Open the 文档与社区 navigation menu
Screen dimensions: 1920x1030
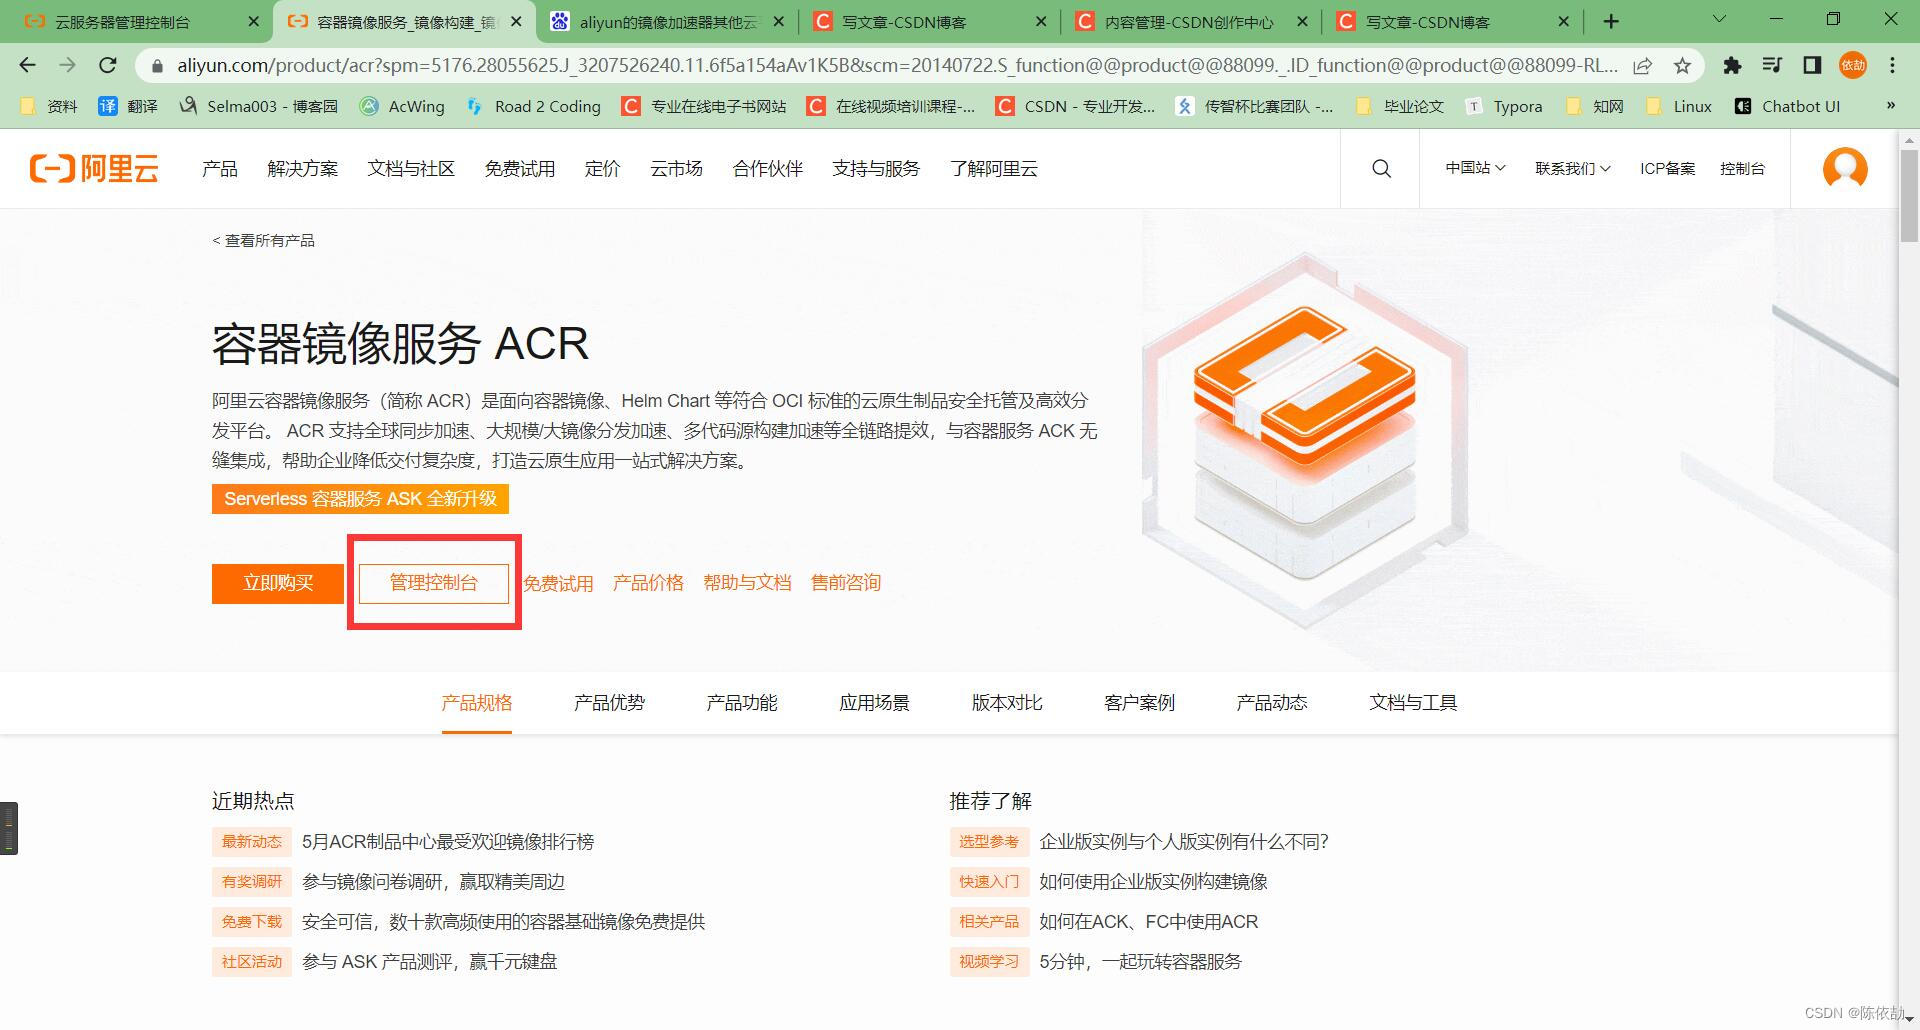[411, 168]
